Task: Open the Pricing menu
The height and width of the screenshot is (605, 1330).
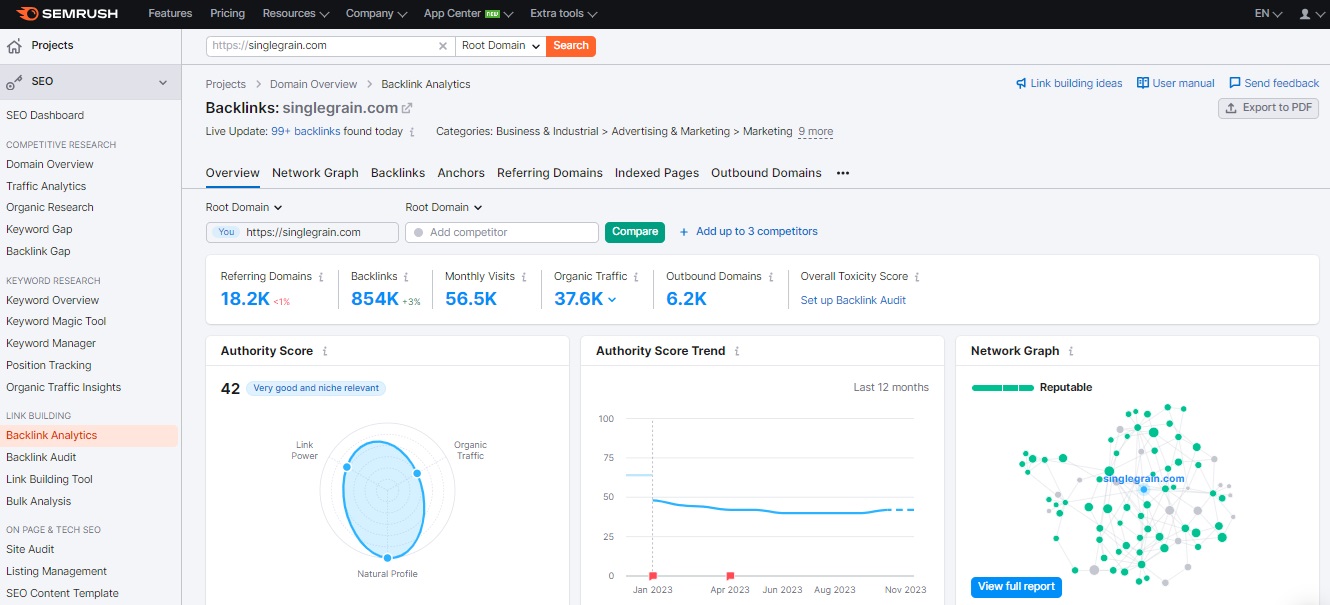Action: point(227,14)
